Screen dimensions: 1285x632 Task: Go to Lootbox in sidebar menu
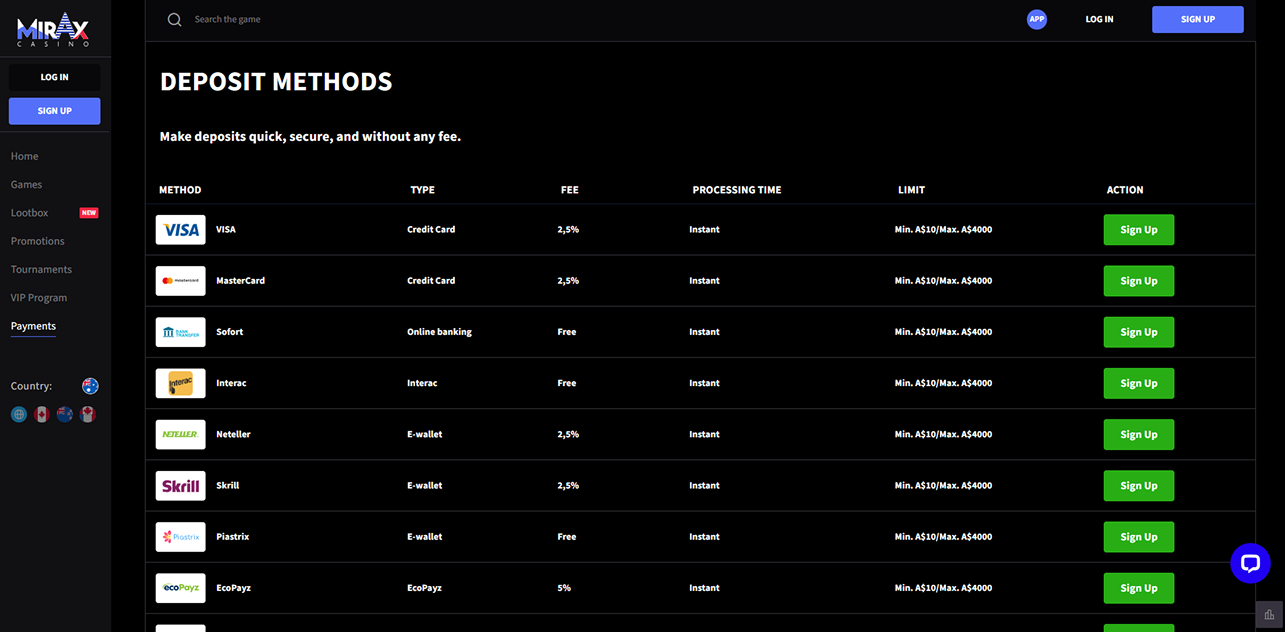pyautogui.click(x=30, y=213)
